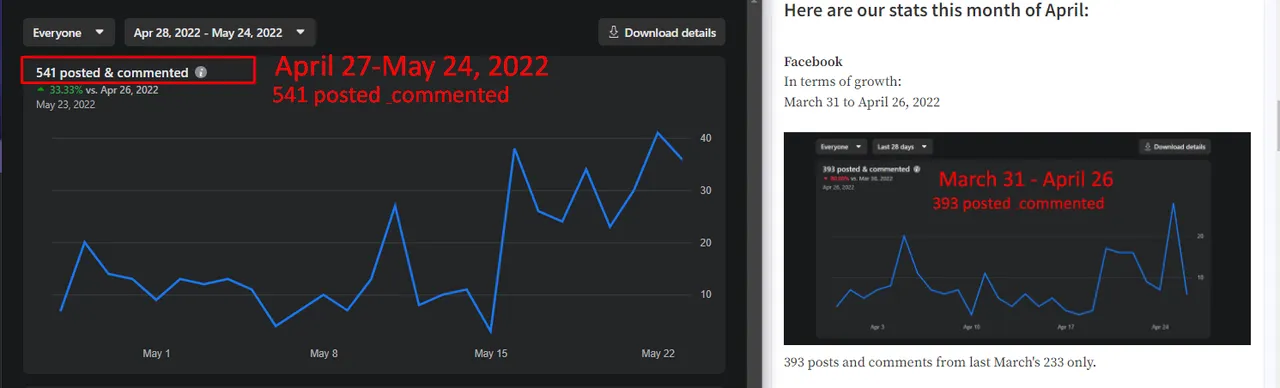The image size is (1280, 388).
Task: Click the 'March 31 to April 26, 2022' line
Action: (862, 102)
